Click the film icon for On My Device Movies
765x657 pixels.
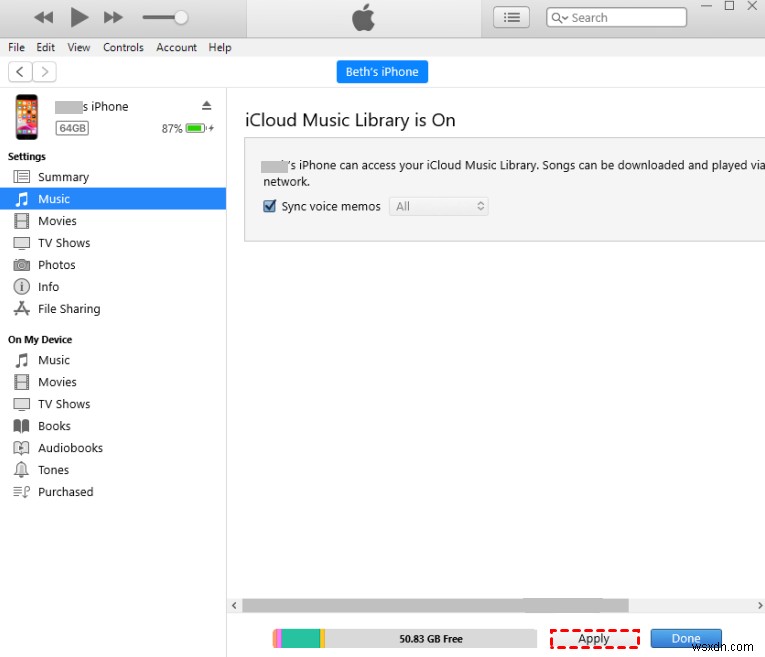tap(21, 382)
